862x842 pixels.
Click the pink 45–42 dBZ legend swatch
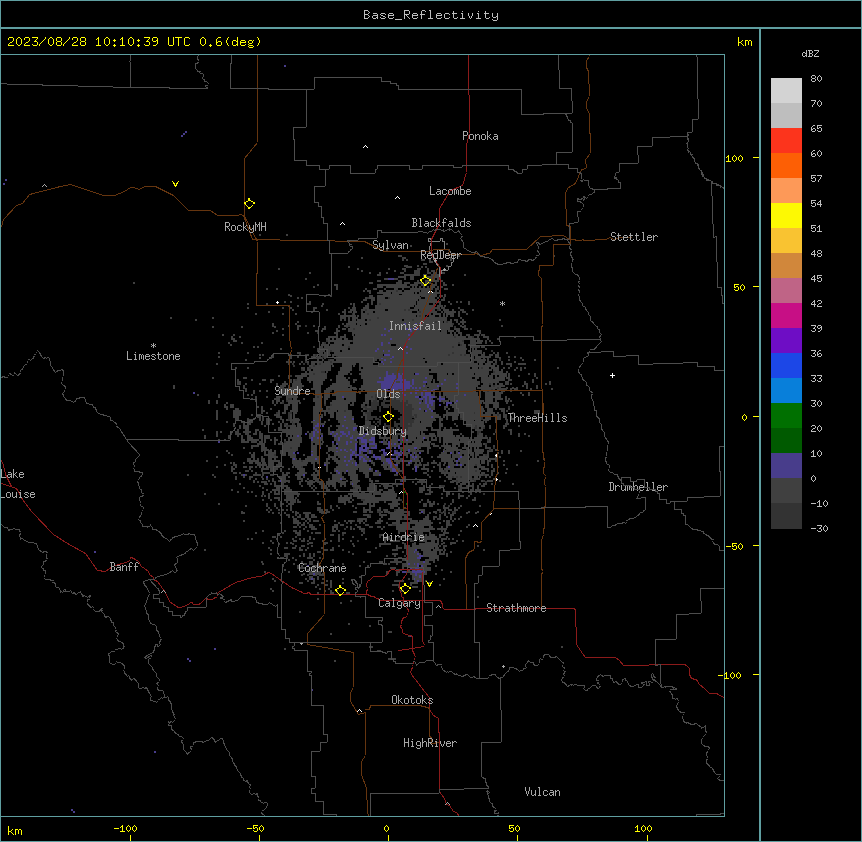[x=786, y=290]
